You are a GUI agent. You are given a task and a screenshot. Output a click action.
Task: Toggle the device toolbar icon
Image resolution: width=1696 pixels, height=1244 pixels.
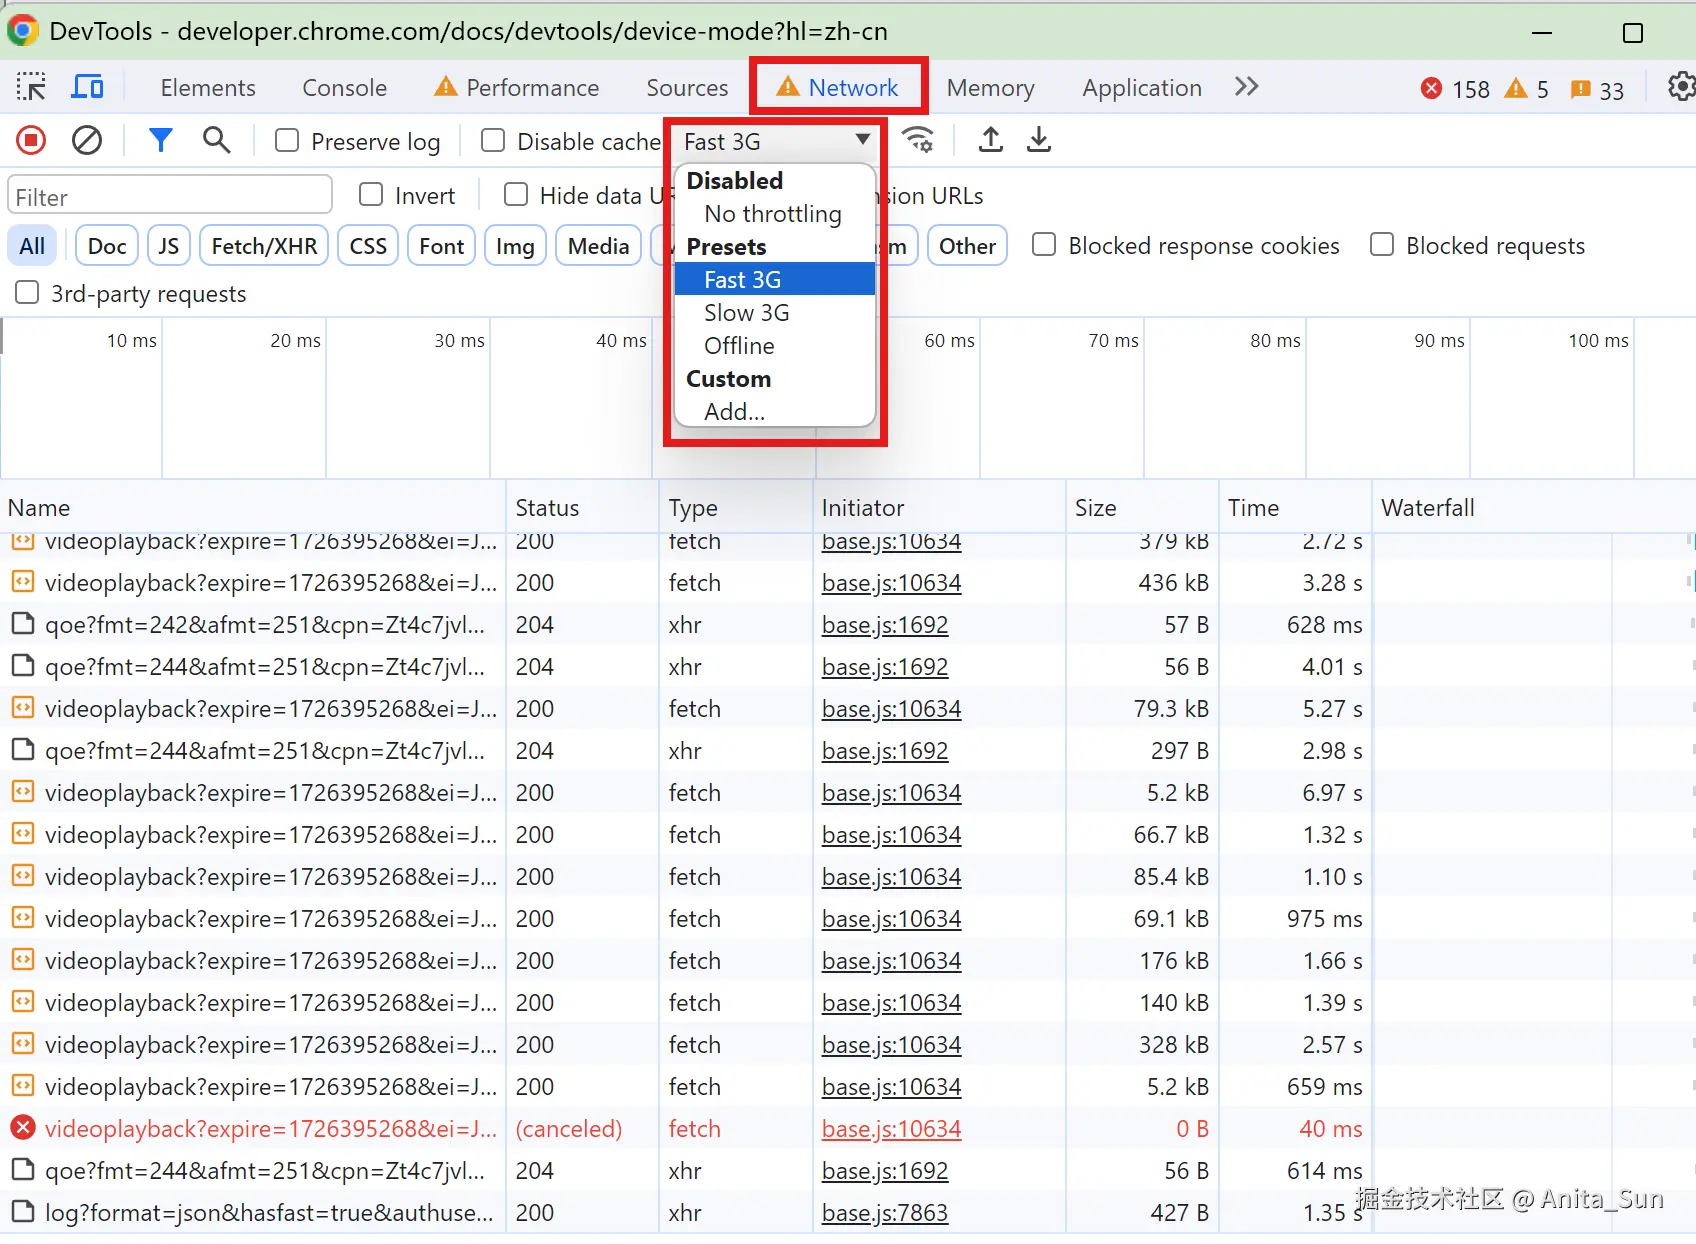pyautogui.click(x=87, y=87)
